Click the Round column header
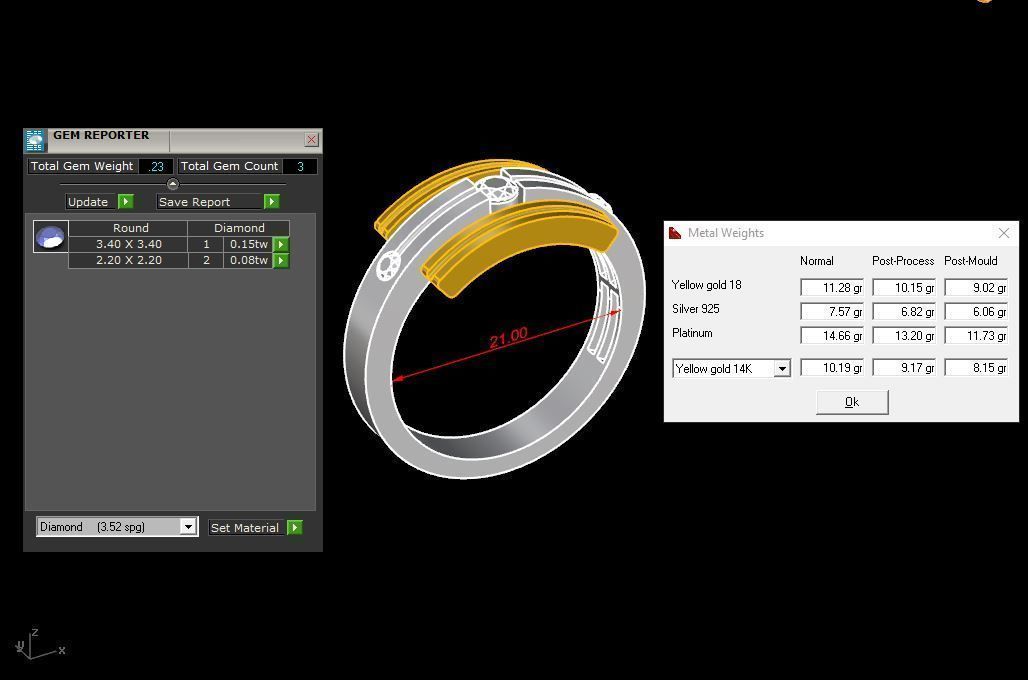 coord(128,228)
